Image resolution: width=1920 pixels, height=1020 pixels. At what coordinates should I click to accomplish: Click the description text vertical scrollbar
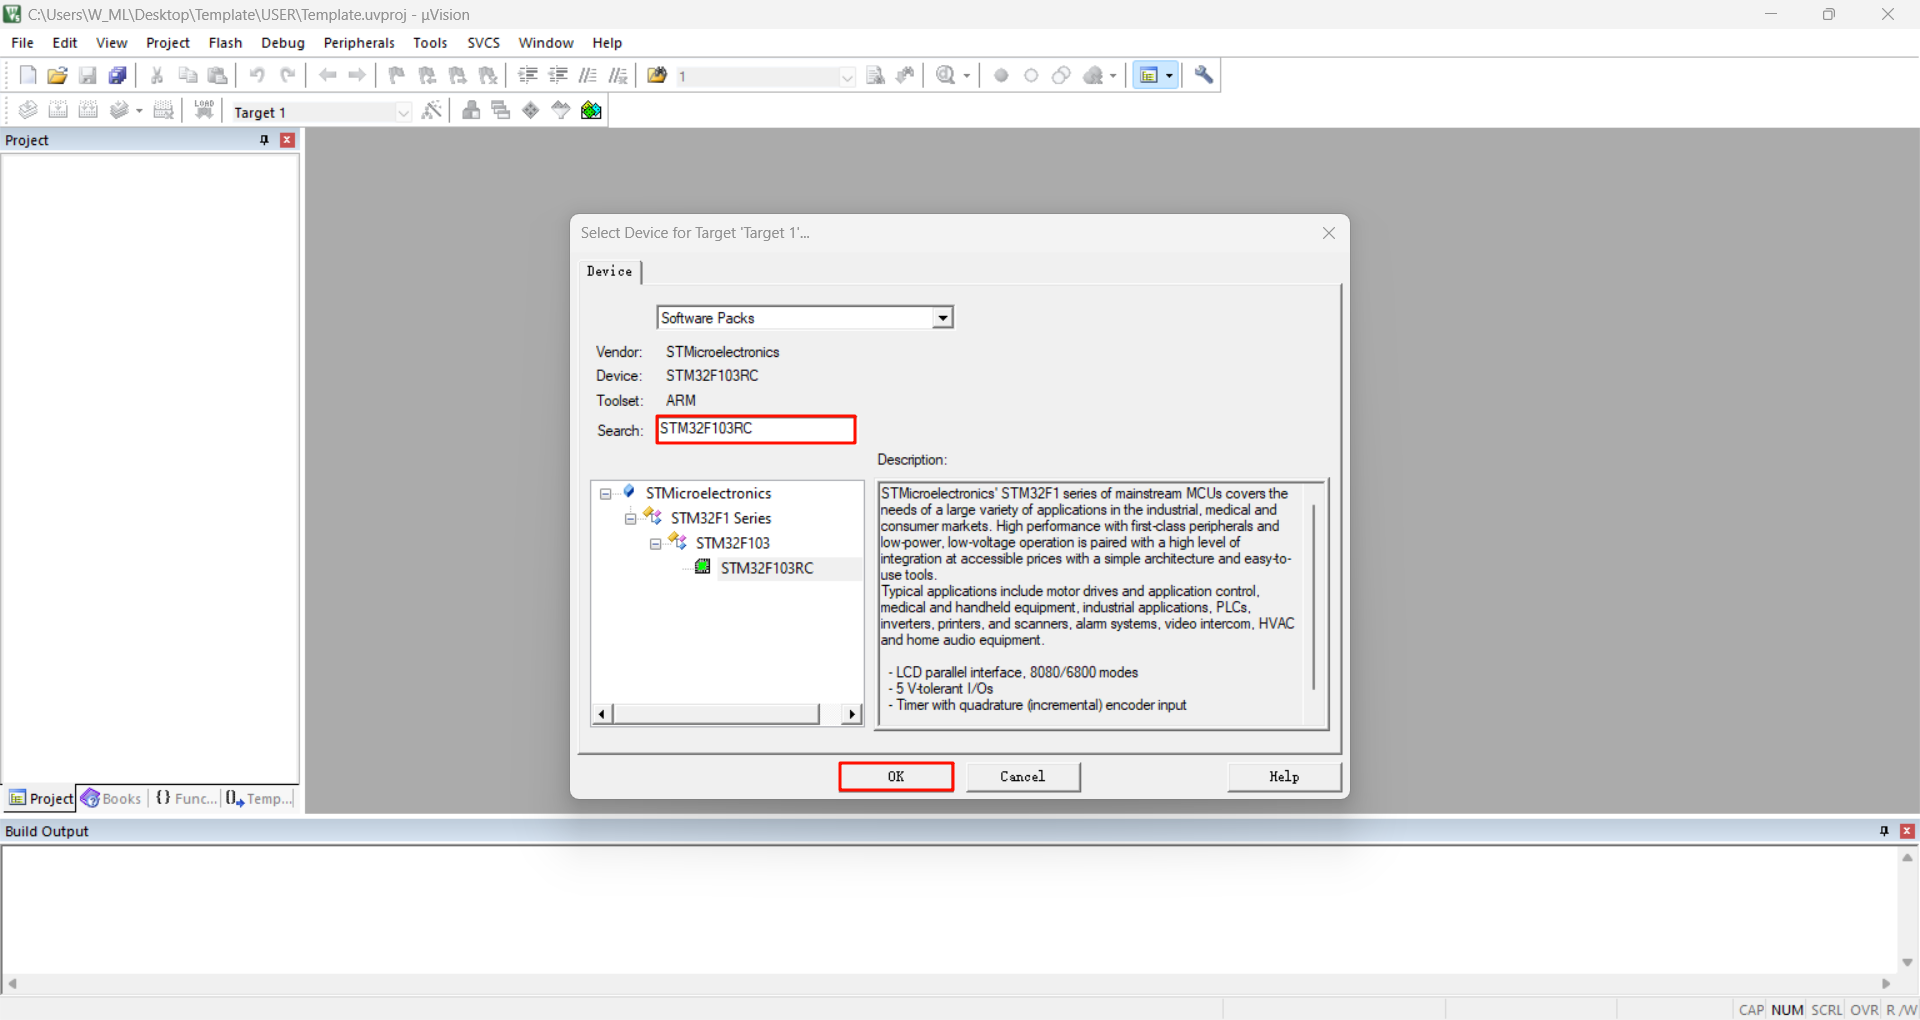click(x=1313, y=597)
